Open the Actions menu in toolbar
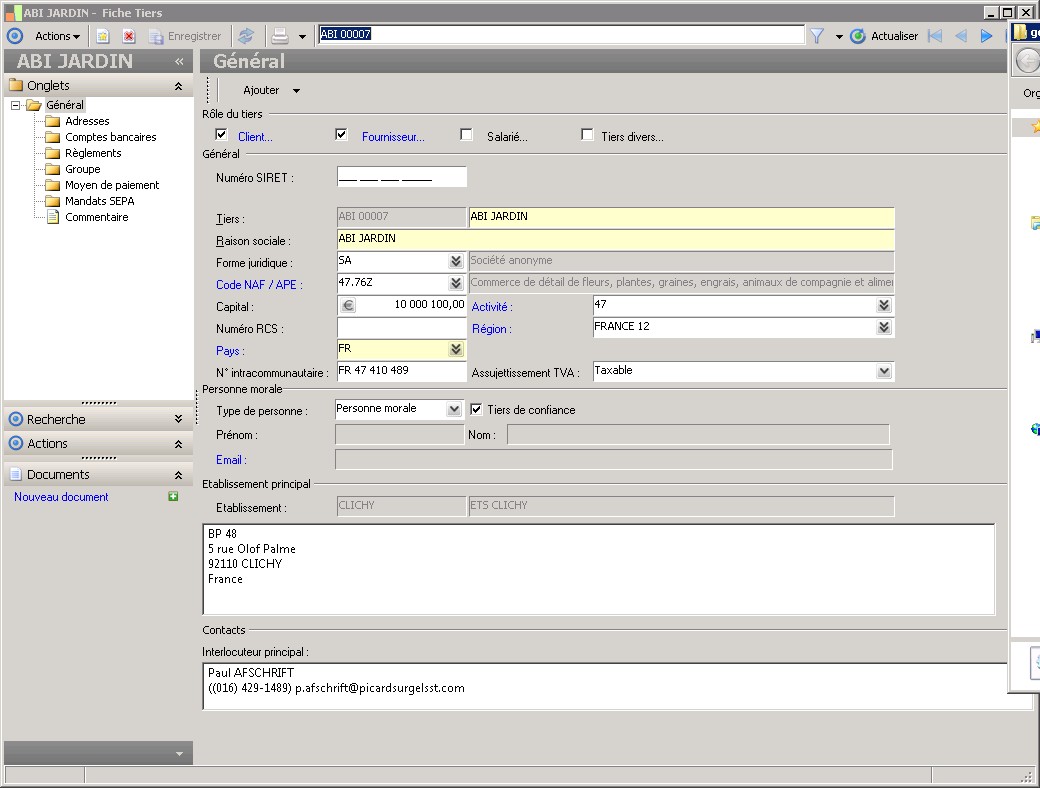Screen dimensions: 1040x788 pos(57,36)
